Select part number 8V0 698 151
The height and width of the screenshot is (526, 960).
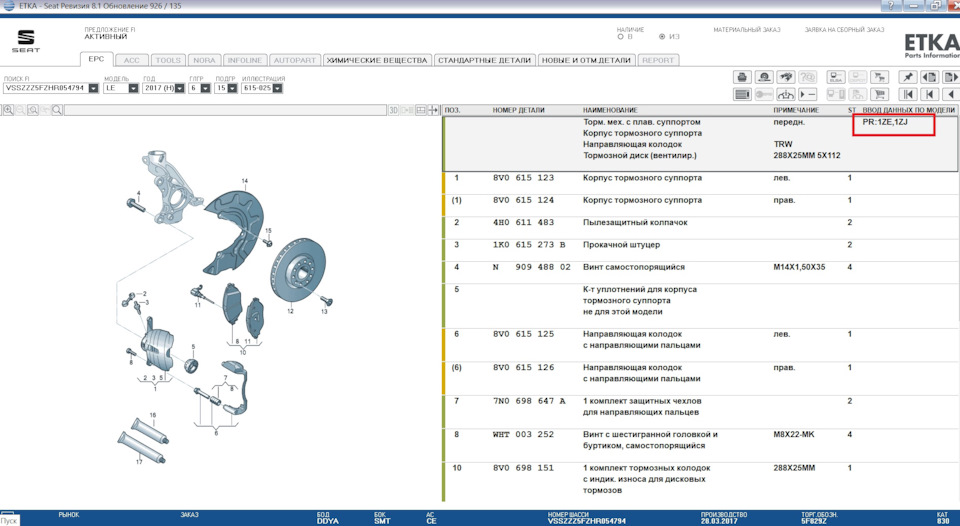pyautogui.click(x=523, y=468)
